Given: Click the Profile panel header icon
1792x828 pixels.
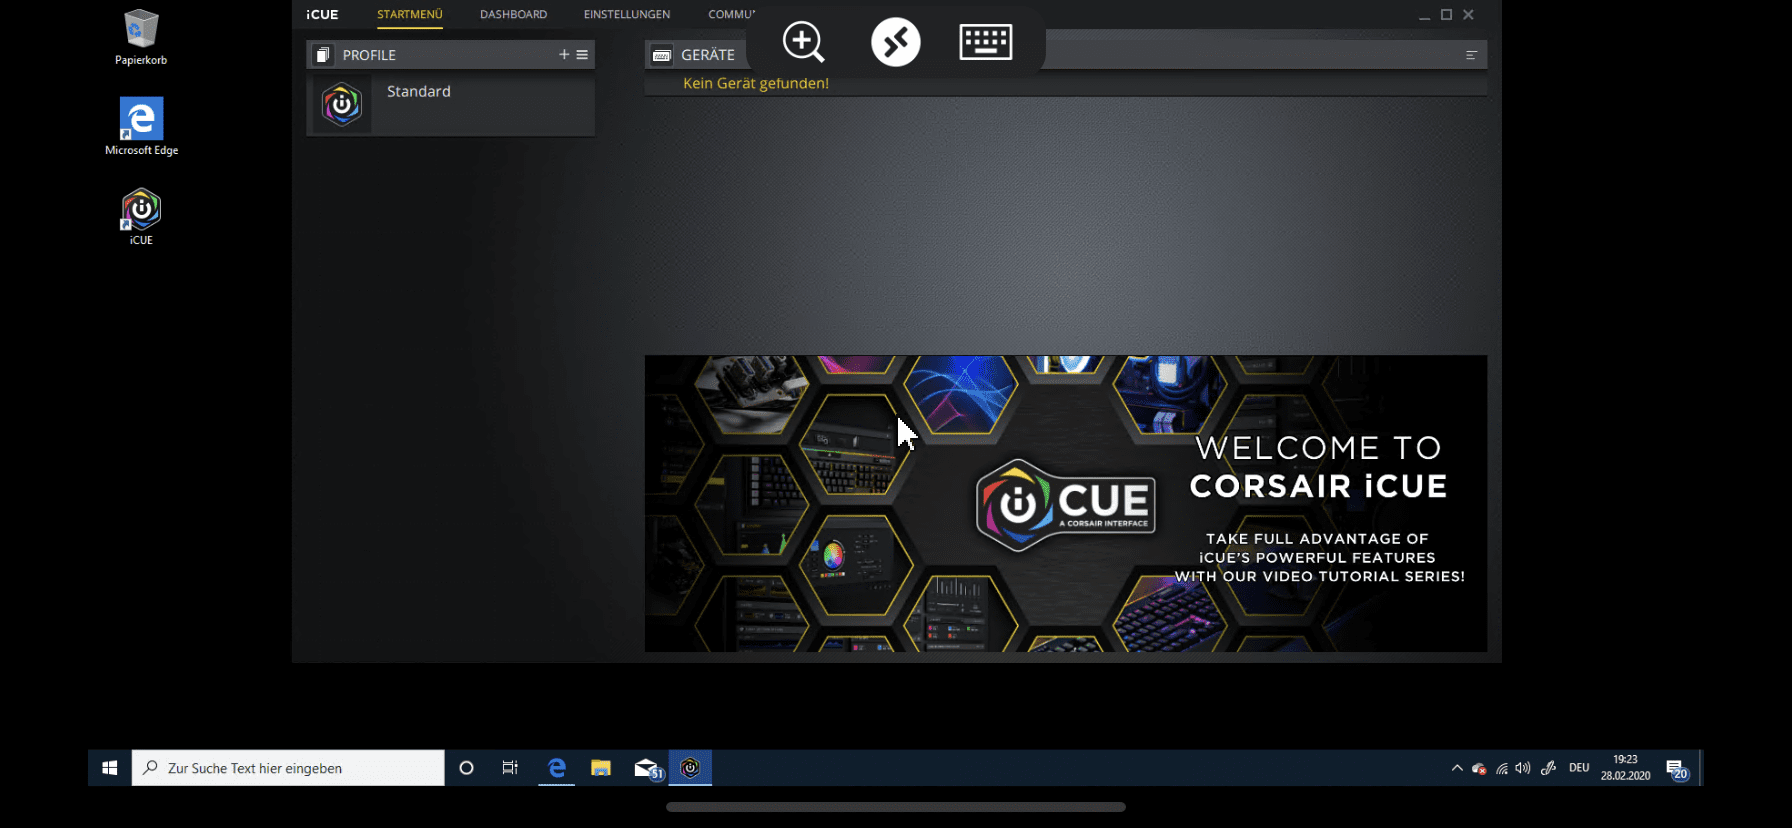Looking at the screenshot, I should pyautogui.click(x=322, y=54).
